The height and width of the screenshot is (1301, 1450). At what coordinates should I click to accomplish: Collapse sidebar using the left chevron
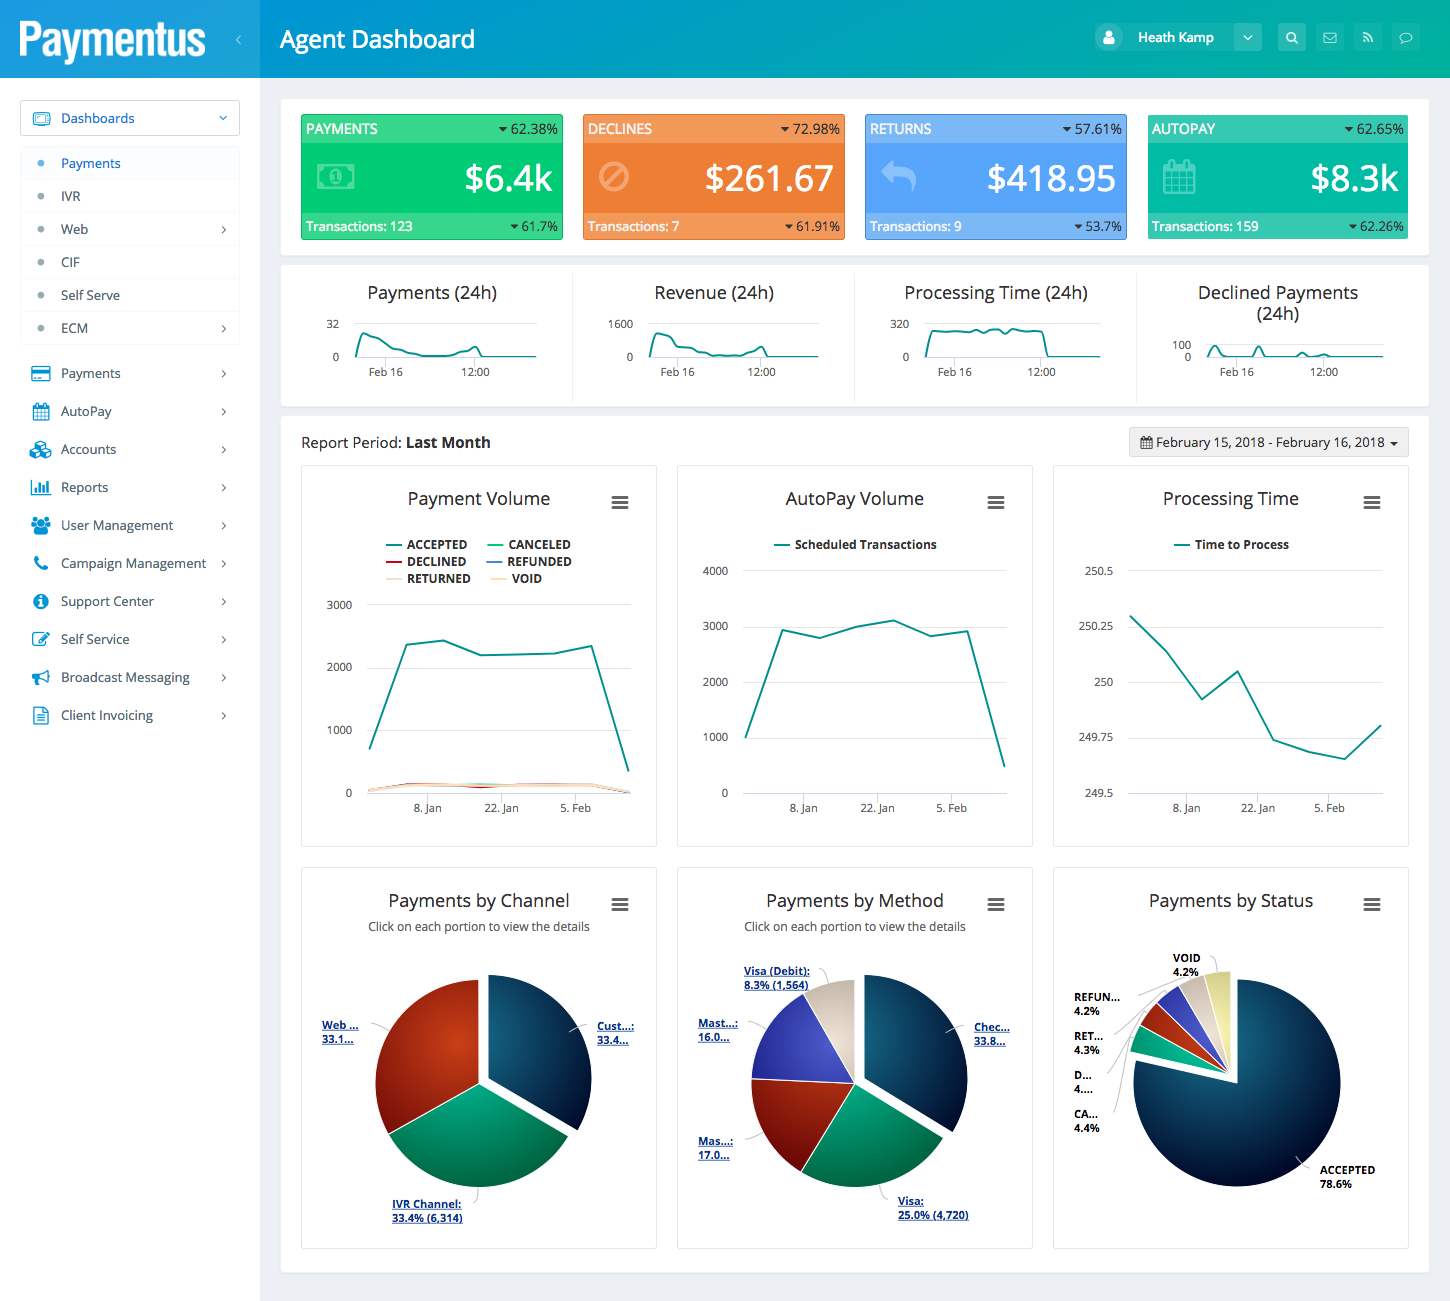(238, 40)
